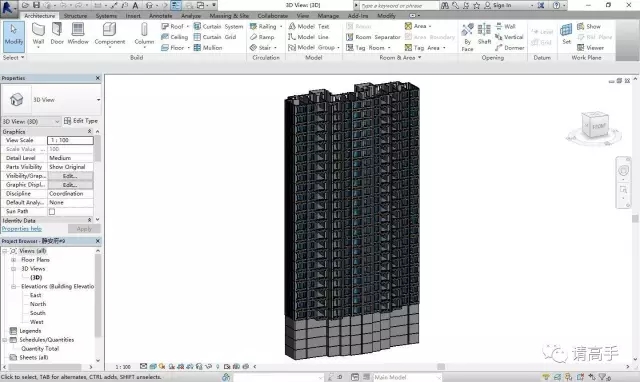The image size is (640, 382).
Task: Select the Railing tool
Action: click(x=266, y=26)
